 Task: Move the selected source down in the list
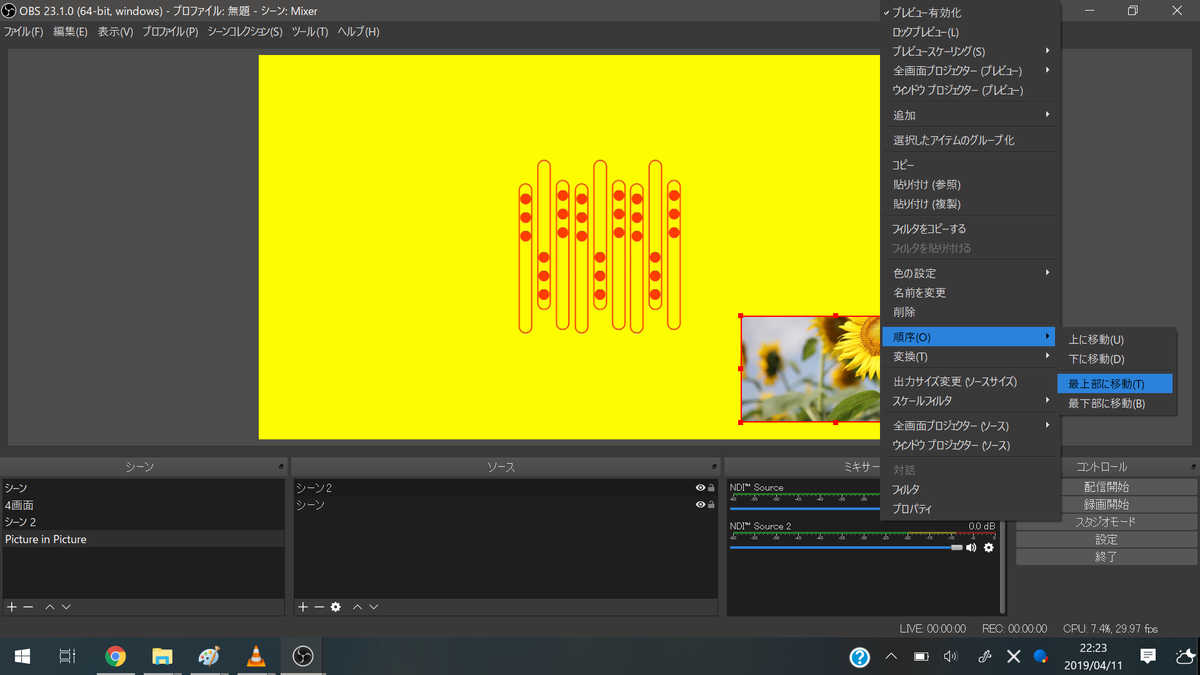(373, 607)
